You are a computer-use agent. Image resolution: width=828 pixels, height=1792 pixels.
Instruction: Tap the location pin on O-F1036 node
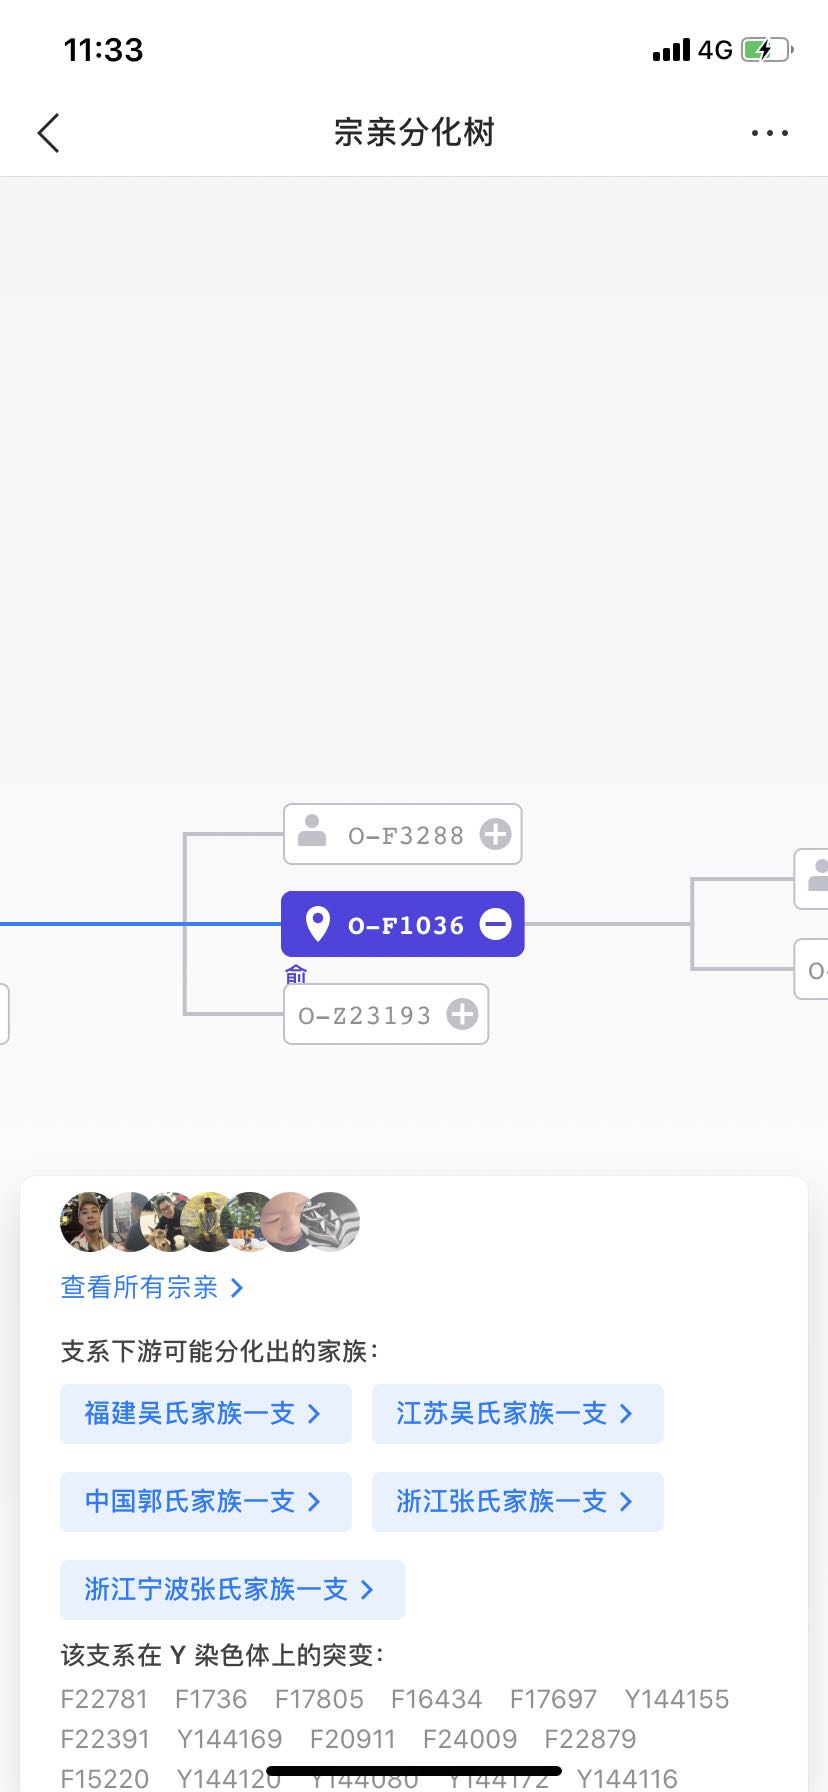point(317,924)
